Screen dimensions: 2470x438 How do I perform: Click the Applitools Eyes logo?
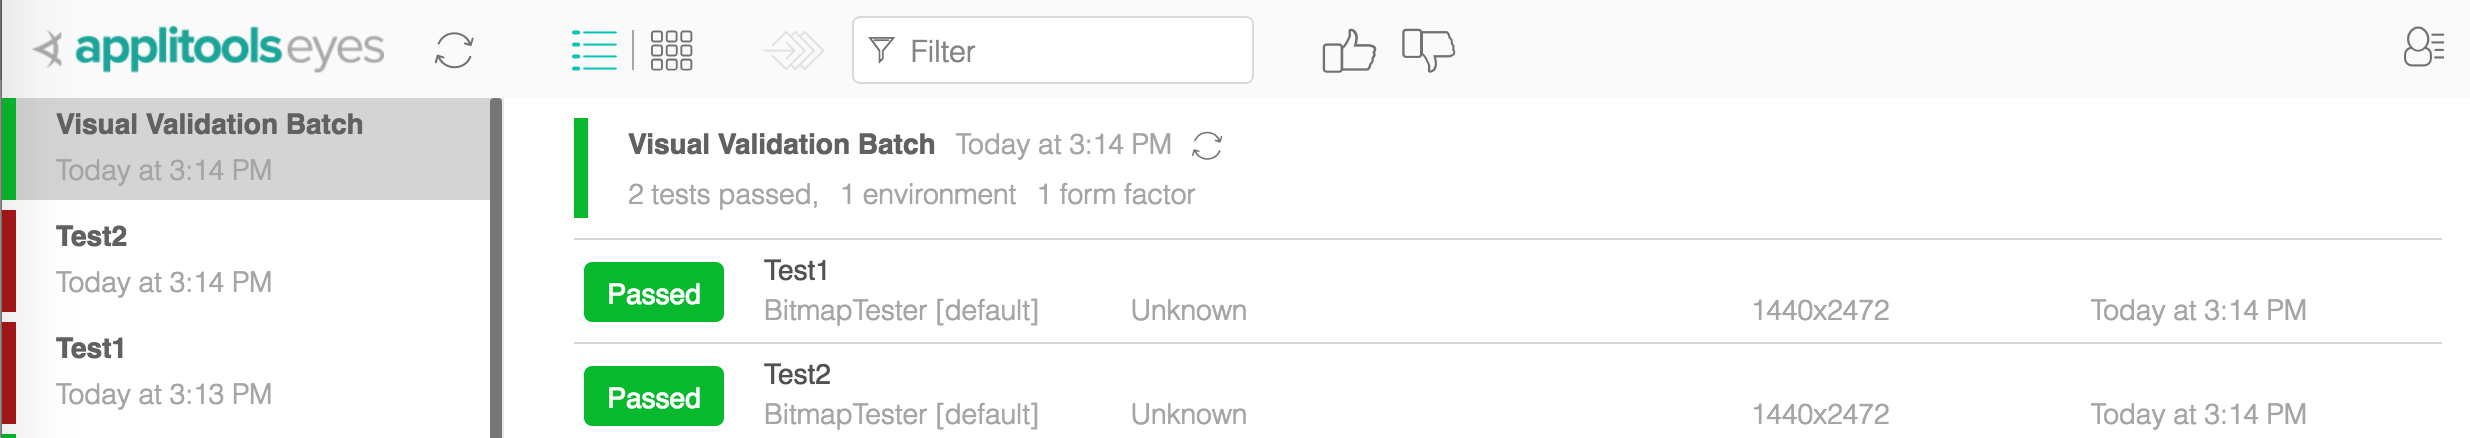point(208,49)
